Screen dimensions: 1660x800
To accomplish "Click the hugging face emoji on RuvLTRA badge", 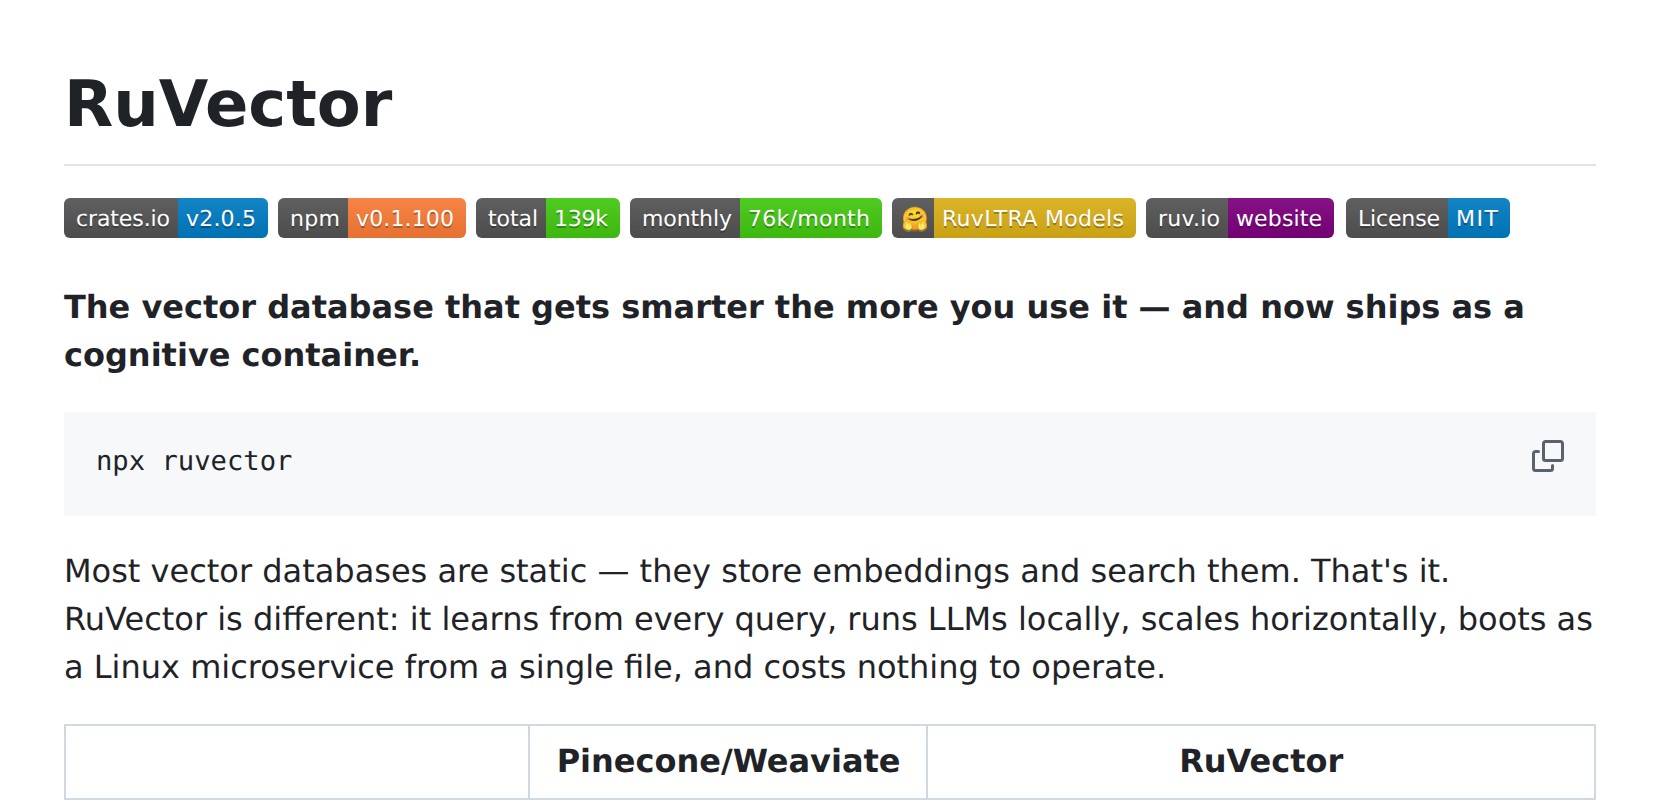I will 916,218.
